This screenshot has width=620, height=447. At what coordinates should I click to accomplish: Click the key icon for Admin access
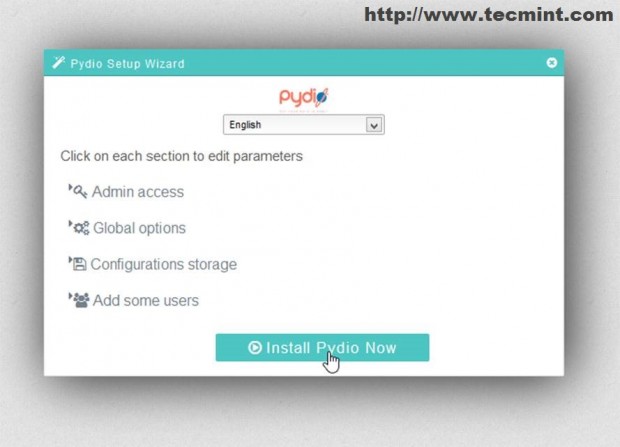80,192
